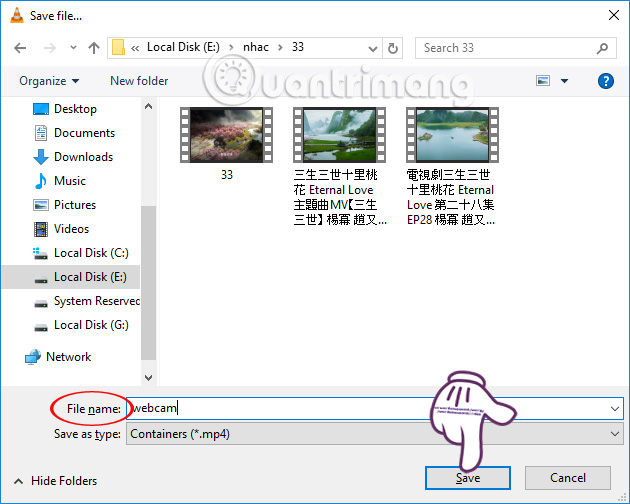Create a New folder
This screenshot has width=630, height=504.
pos(139,81)
